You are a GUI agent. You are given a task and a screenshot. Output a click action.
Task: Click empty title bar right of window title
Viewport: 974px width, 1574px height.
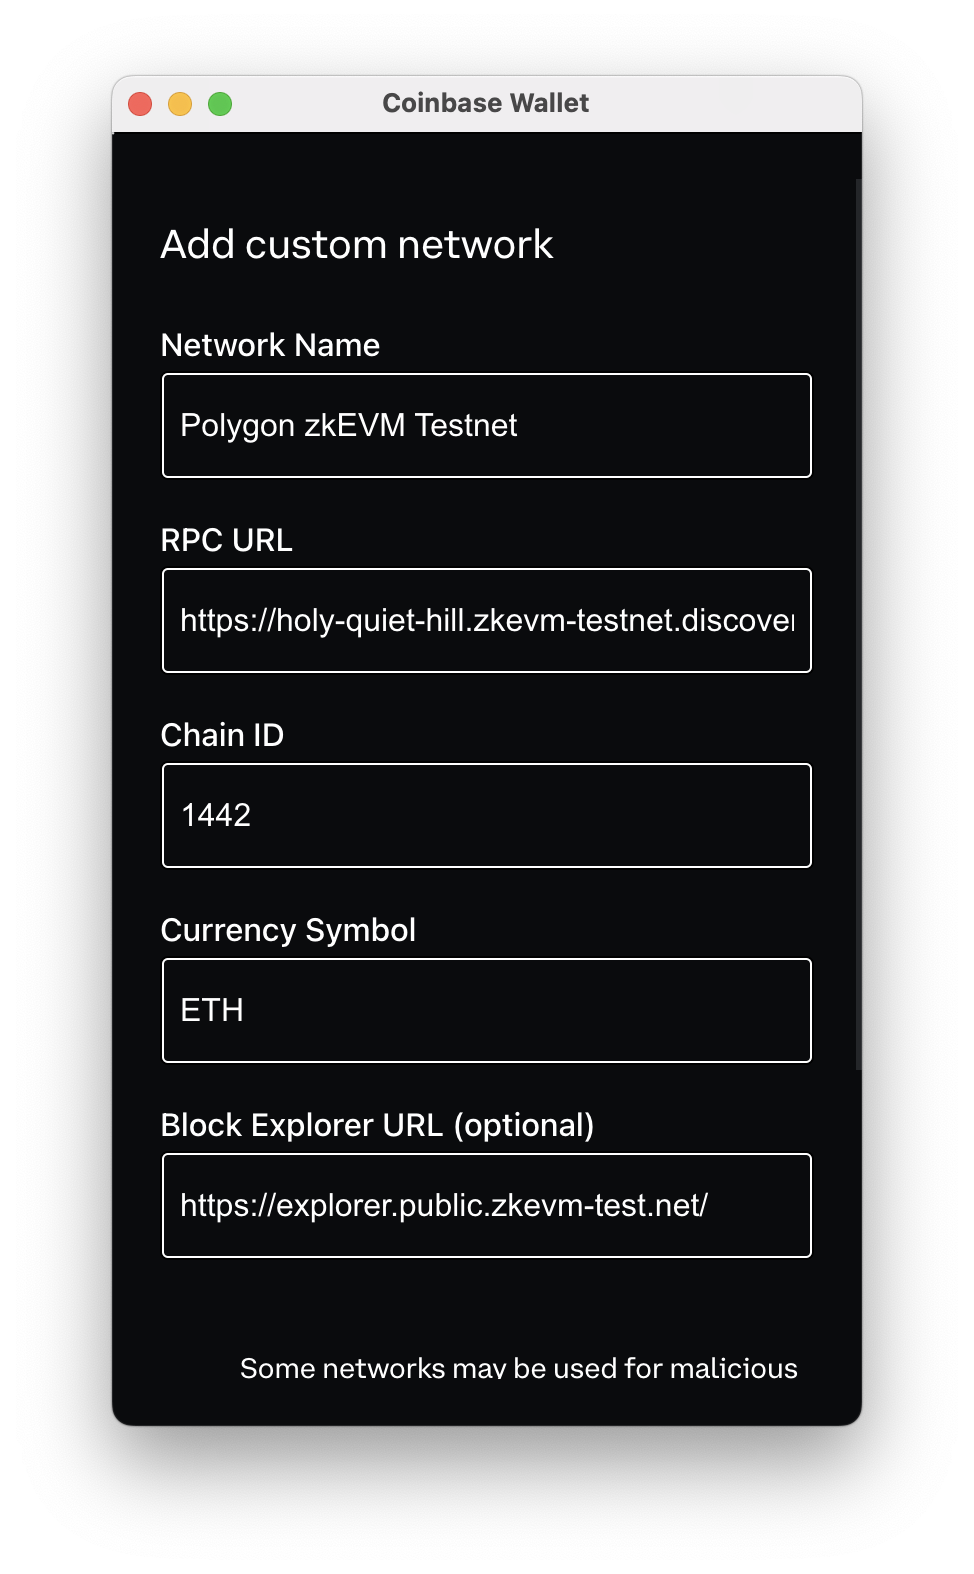click(720, 104)
